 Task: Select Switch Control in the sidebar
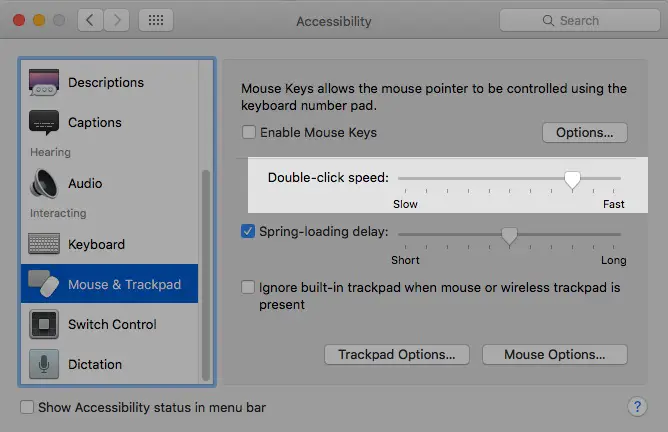(x=109, y=324)
